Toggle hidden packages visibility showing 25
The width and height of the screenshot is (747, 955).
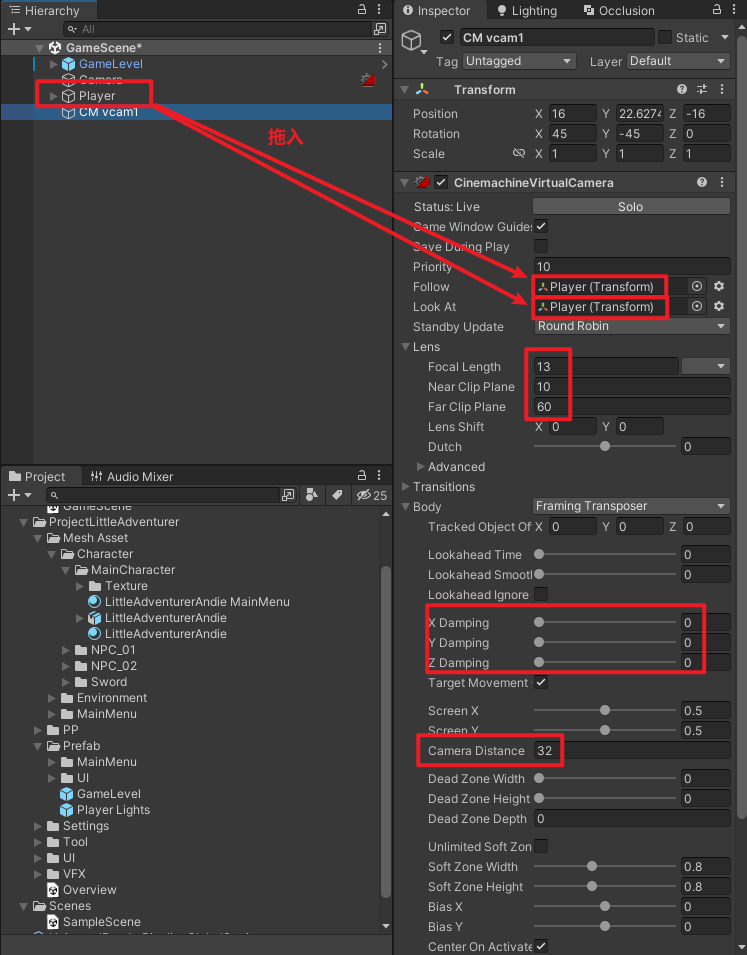(x=371, y=495)
